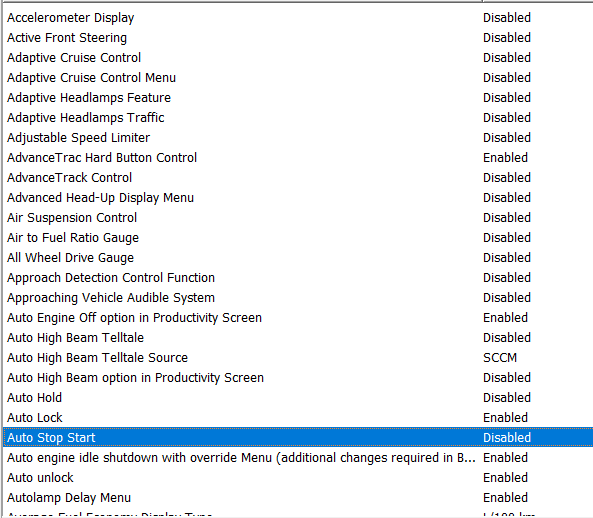Select Advanced Head-Up Display Menu row
The image size is (593, 518).
(x=298, y=198)
